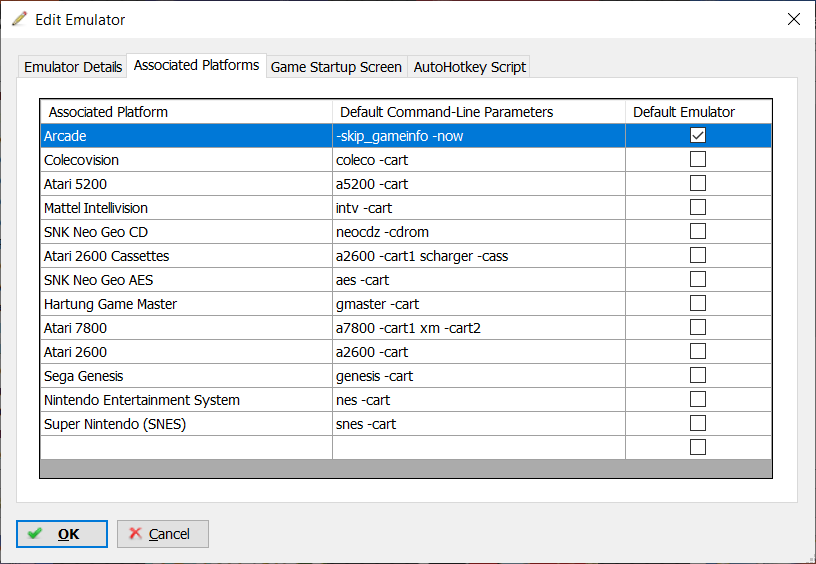Viewport: 816px width, 564px height.
Task: Click the empty new-row parameters cell
Action: point(479,447)
